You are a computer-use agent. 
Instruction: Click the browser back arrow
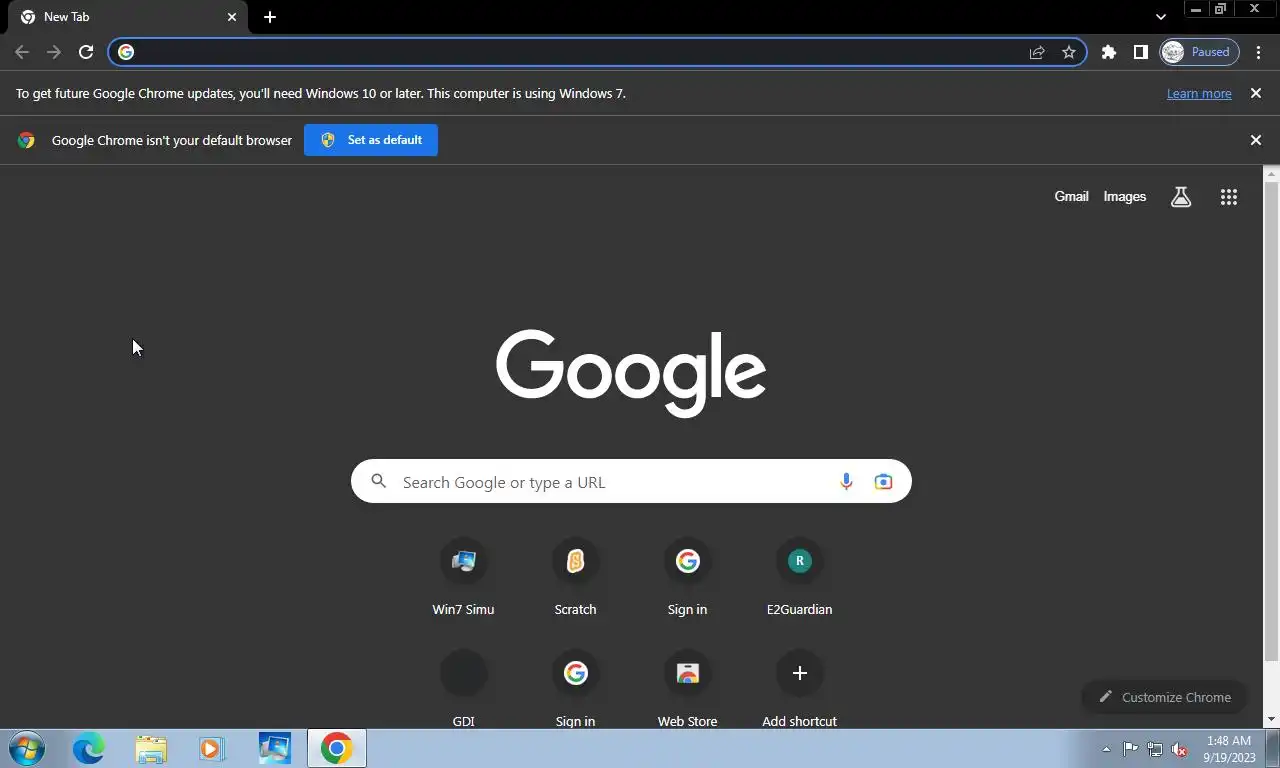(22, 52)
